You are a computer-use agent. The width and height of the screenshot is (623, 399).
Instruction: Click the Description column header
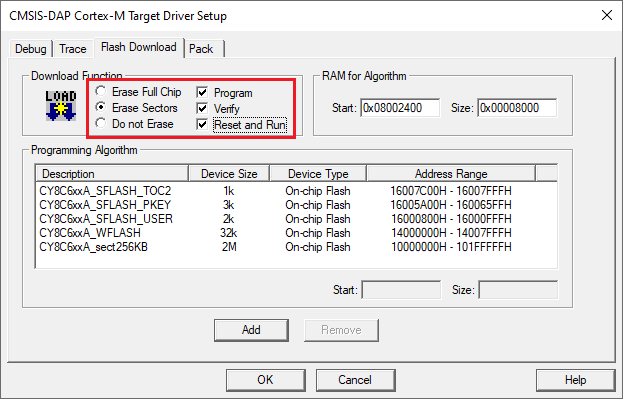tap(112, 174)
